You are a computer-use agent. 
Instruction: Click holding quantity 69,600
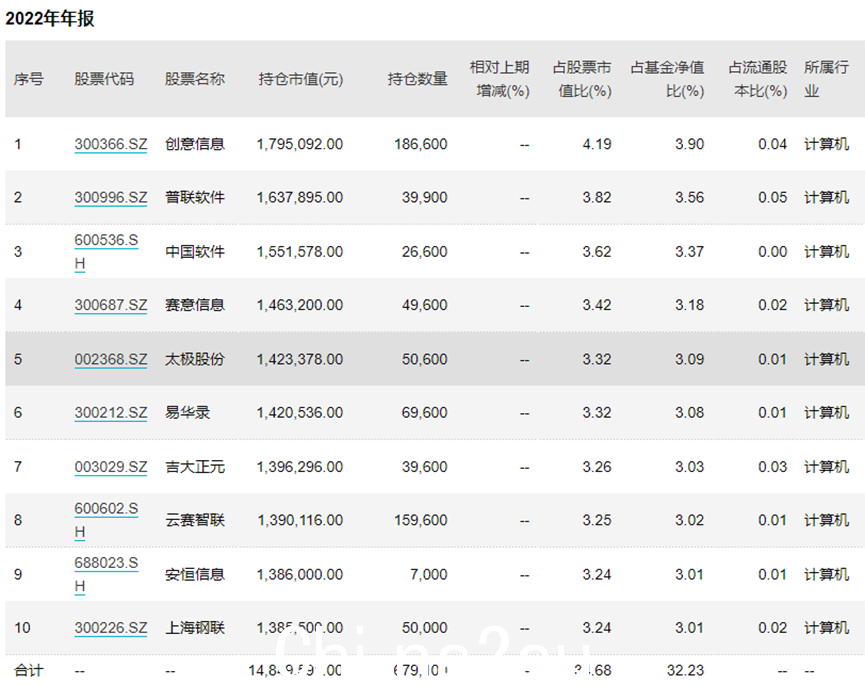point(424,413)
